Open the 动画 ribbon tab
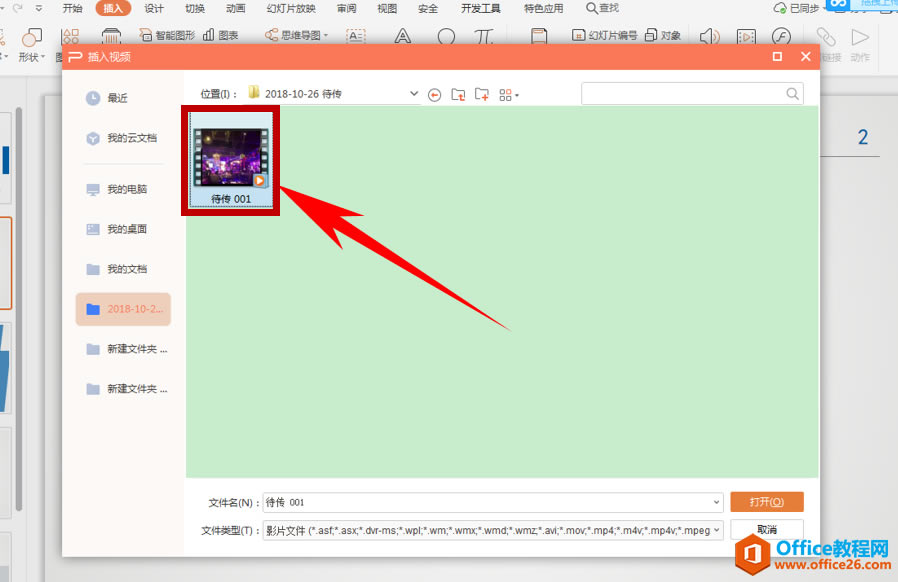 coord(235,9)
